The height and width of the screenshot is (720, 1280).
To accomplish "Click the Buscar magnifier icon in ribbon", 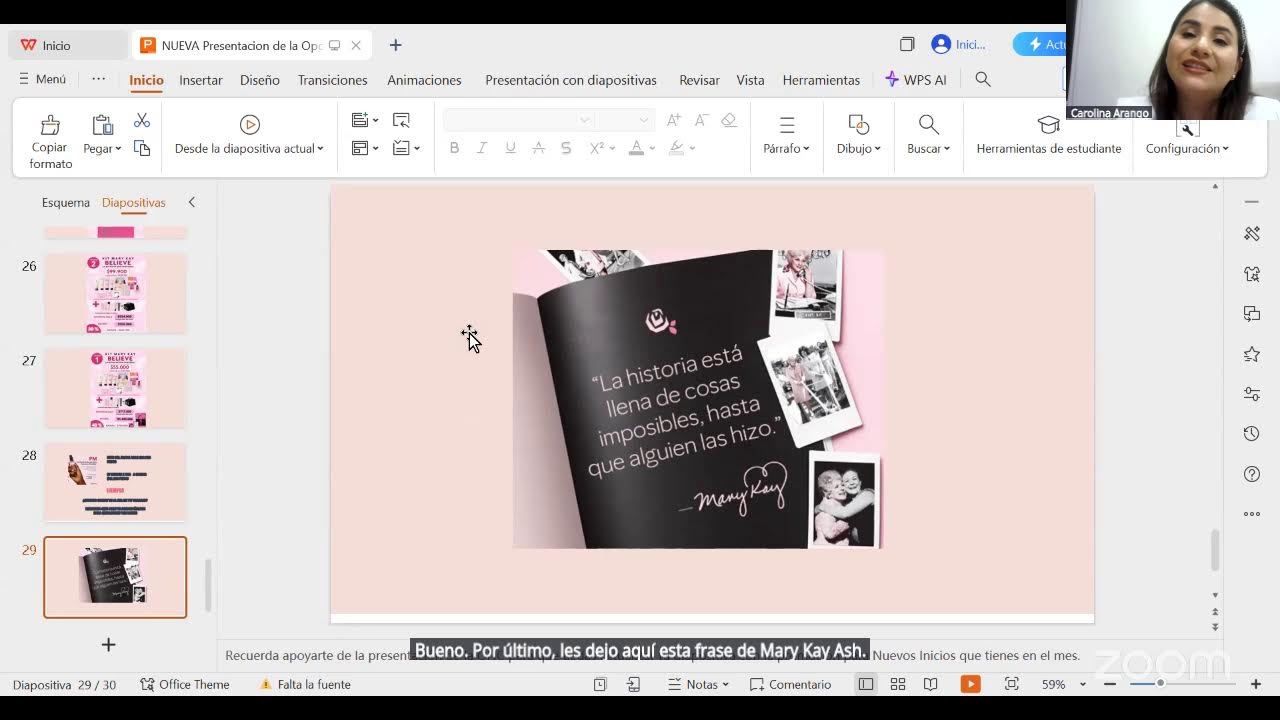I will (929, 124).
